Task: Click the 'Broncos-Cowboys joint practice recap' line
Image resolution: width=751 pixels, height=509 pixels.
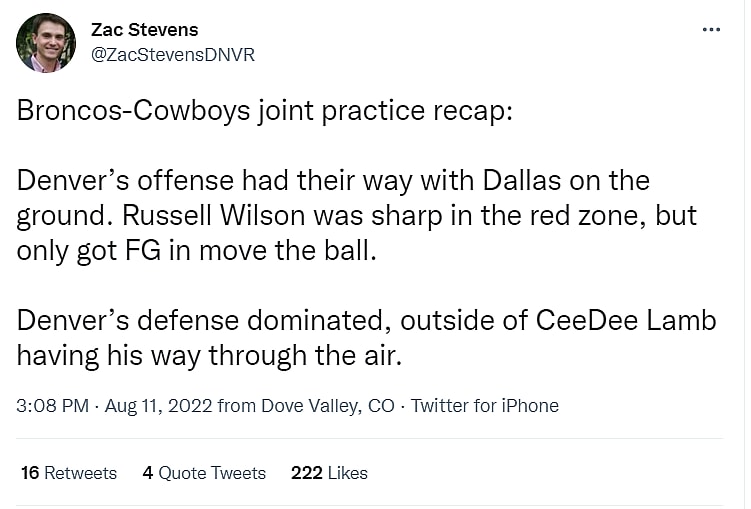Action: tap(264, 111)
